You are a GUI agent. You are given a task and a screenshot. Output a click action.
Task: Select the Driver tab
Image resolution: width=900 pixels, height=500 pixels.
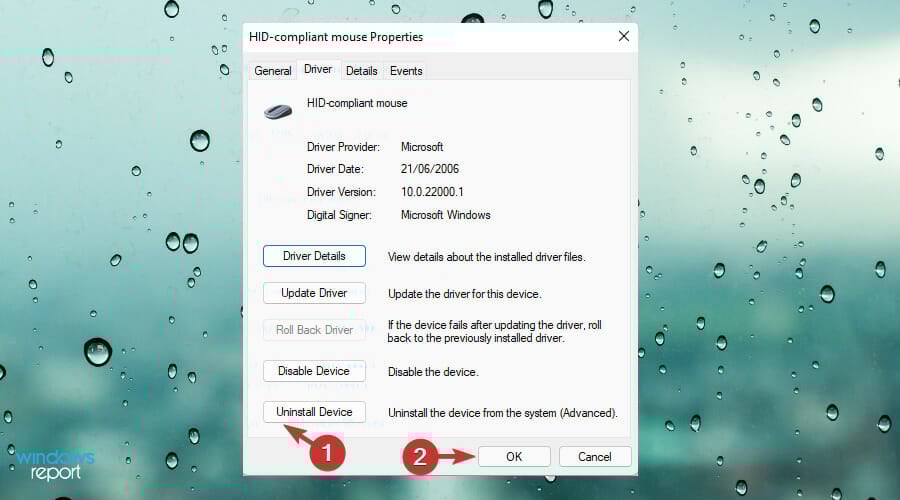(x=318, y=69)
